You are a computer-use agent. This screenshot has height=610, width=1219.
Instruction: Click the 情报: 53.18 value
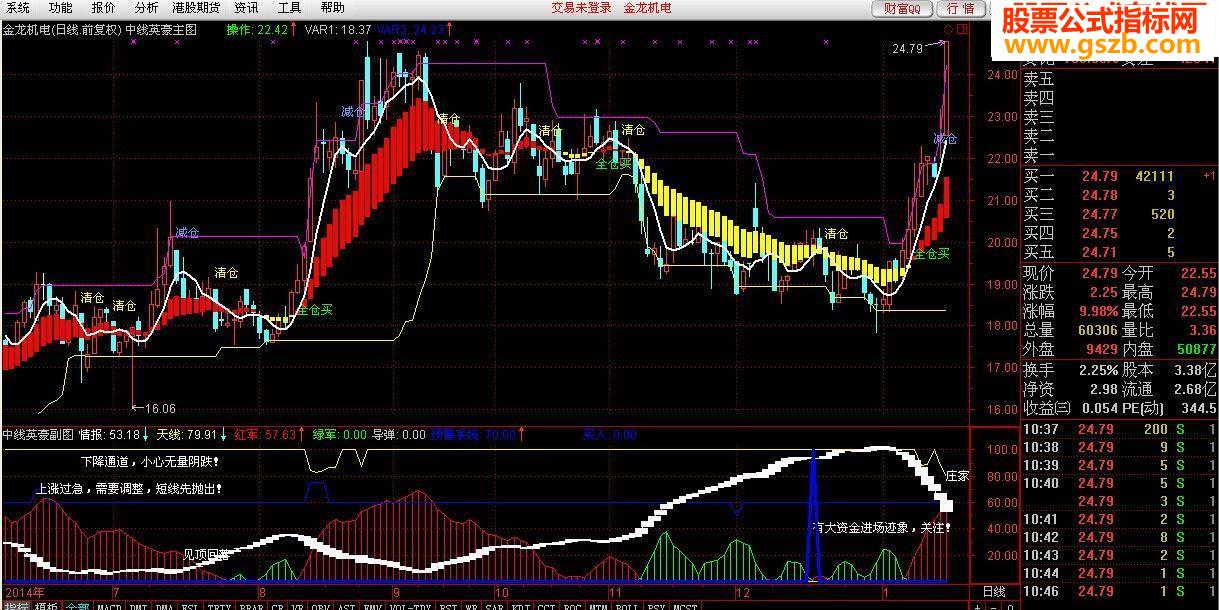110,435
